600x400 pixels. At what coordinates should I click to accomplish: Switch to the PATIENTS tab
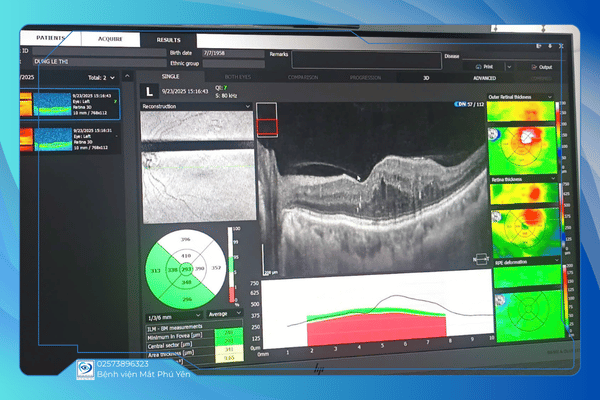(x=54, y=38)
